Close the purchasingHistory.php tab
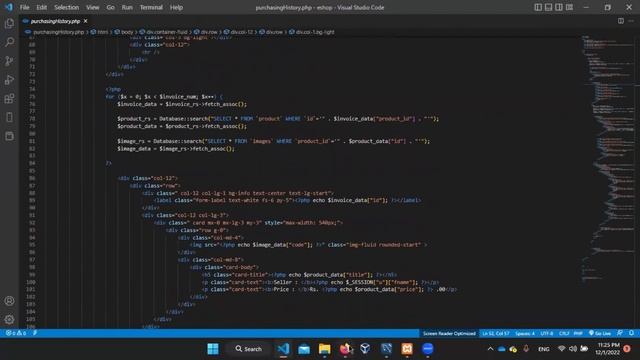 coord(85,21)
